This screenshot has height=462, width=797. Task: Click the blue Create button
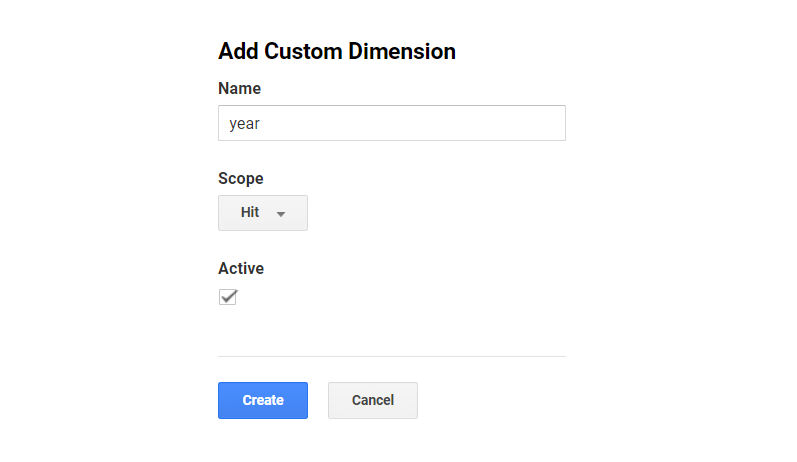tap(263, 401)
